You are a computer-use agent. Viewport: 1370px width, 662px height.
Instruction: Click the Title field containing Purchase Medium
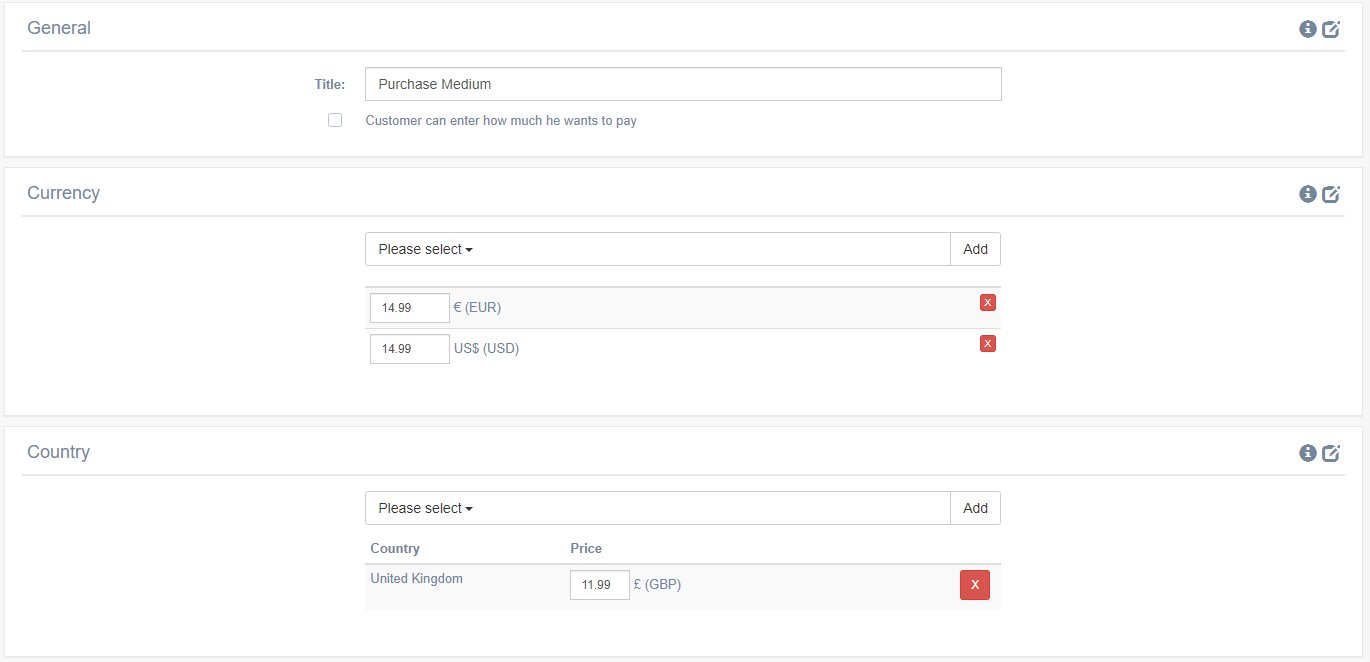(x=683, y=84)
